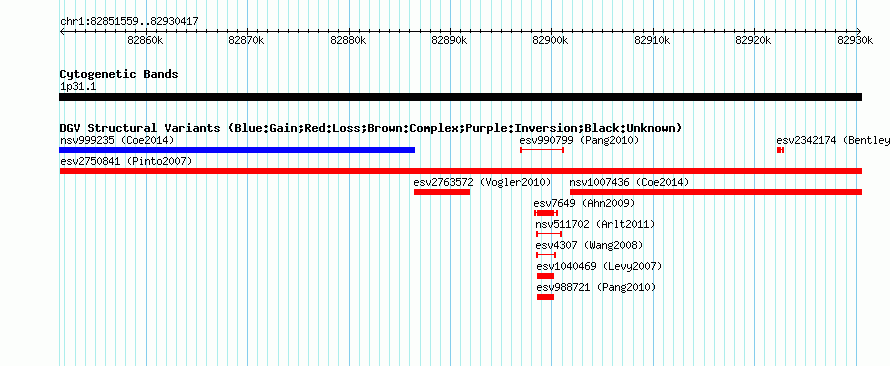The height and width of the screenshot is (366, 890).
Task: Click the 82920k ruler tick label
Action: pos(753,41)
